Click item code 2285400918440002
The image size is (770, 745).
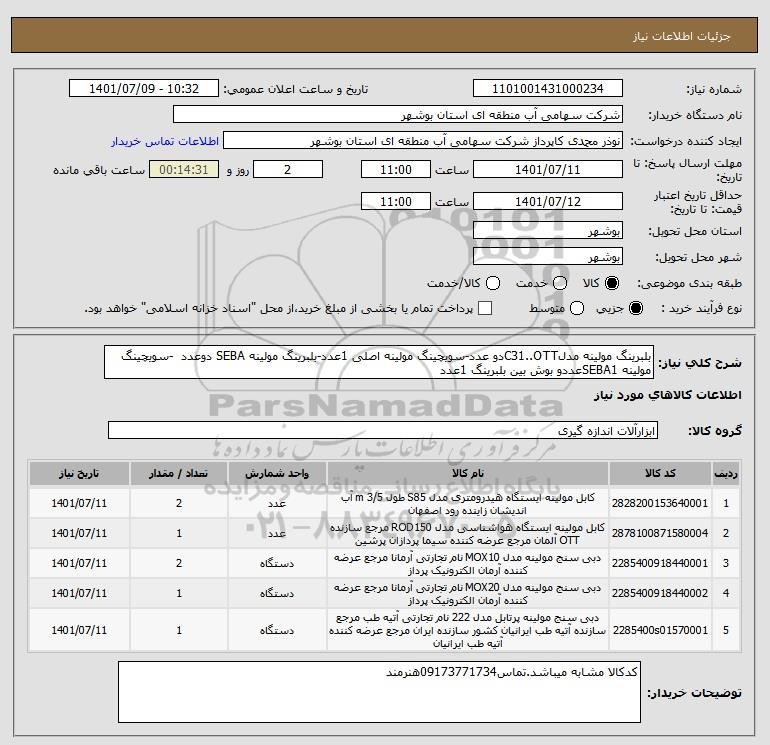(660, 593)
